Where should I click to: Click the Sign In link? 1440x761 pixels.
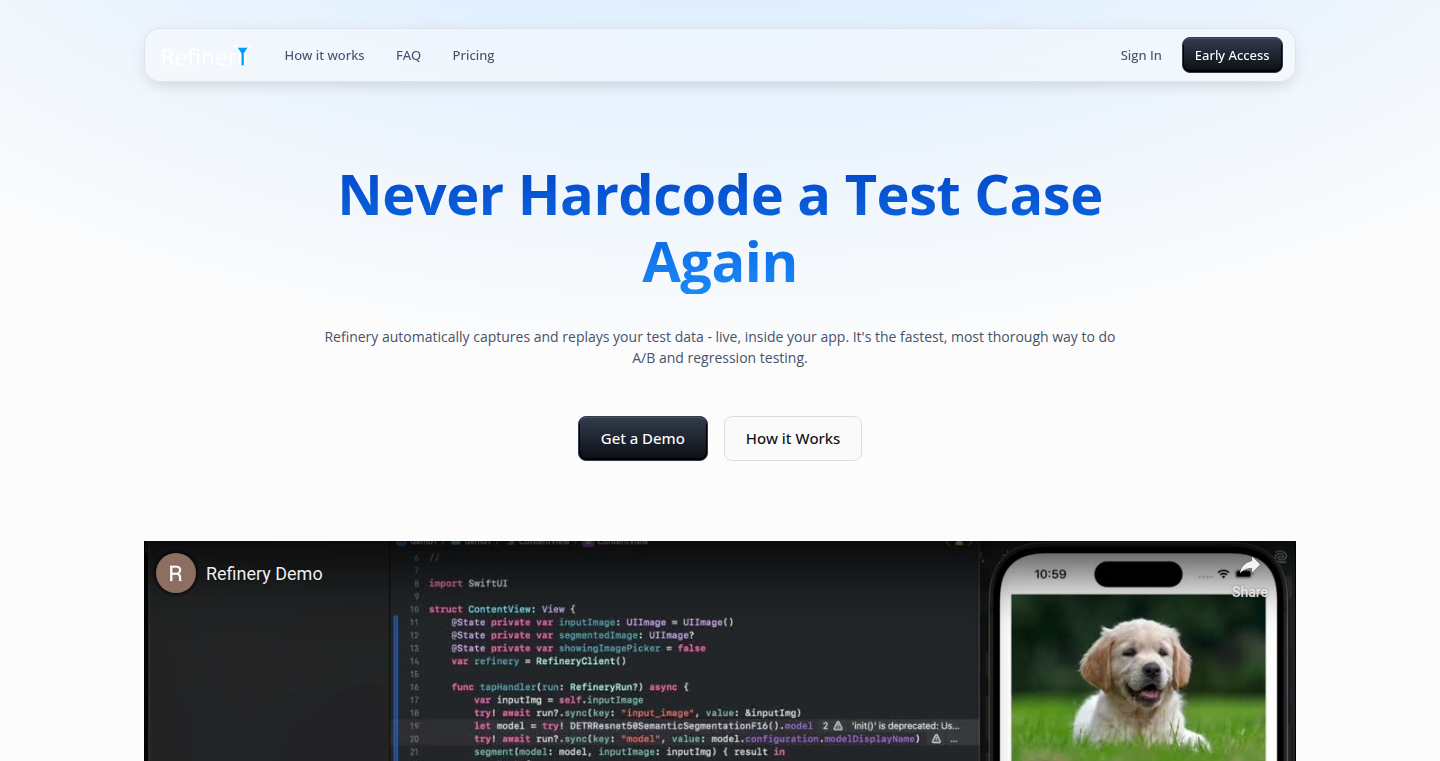pos(1141,56)
